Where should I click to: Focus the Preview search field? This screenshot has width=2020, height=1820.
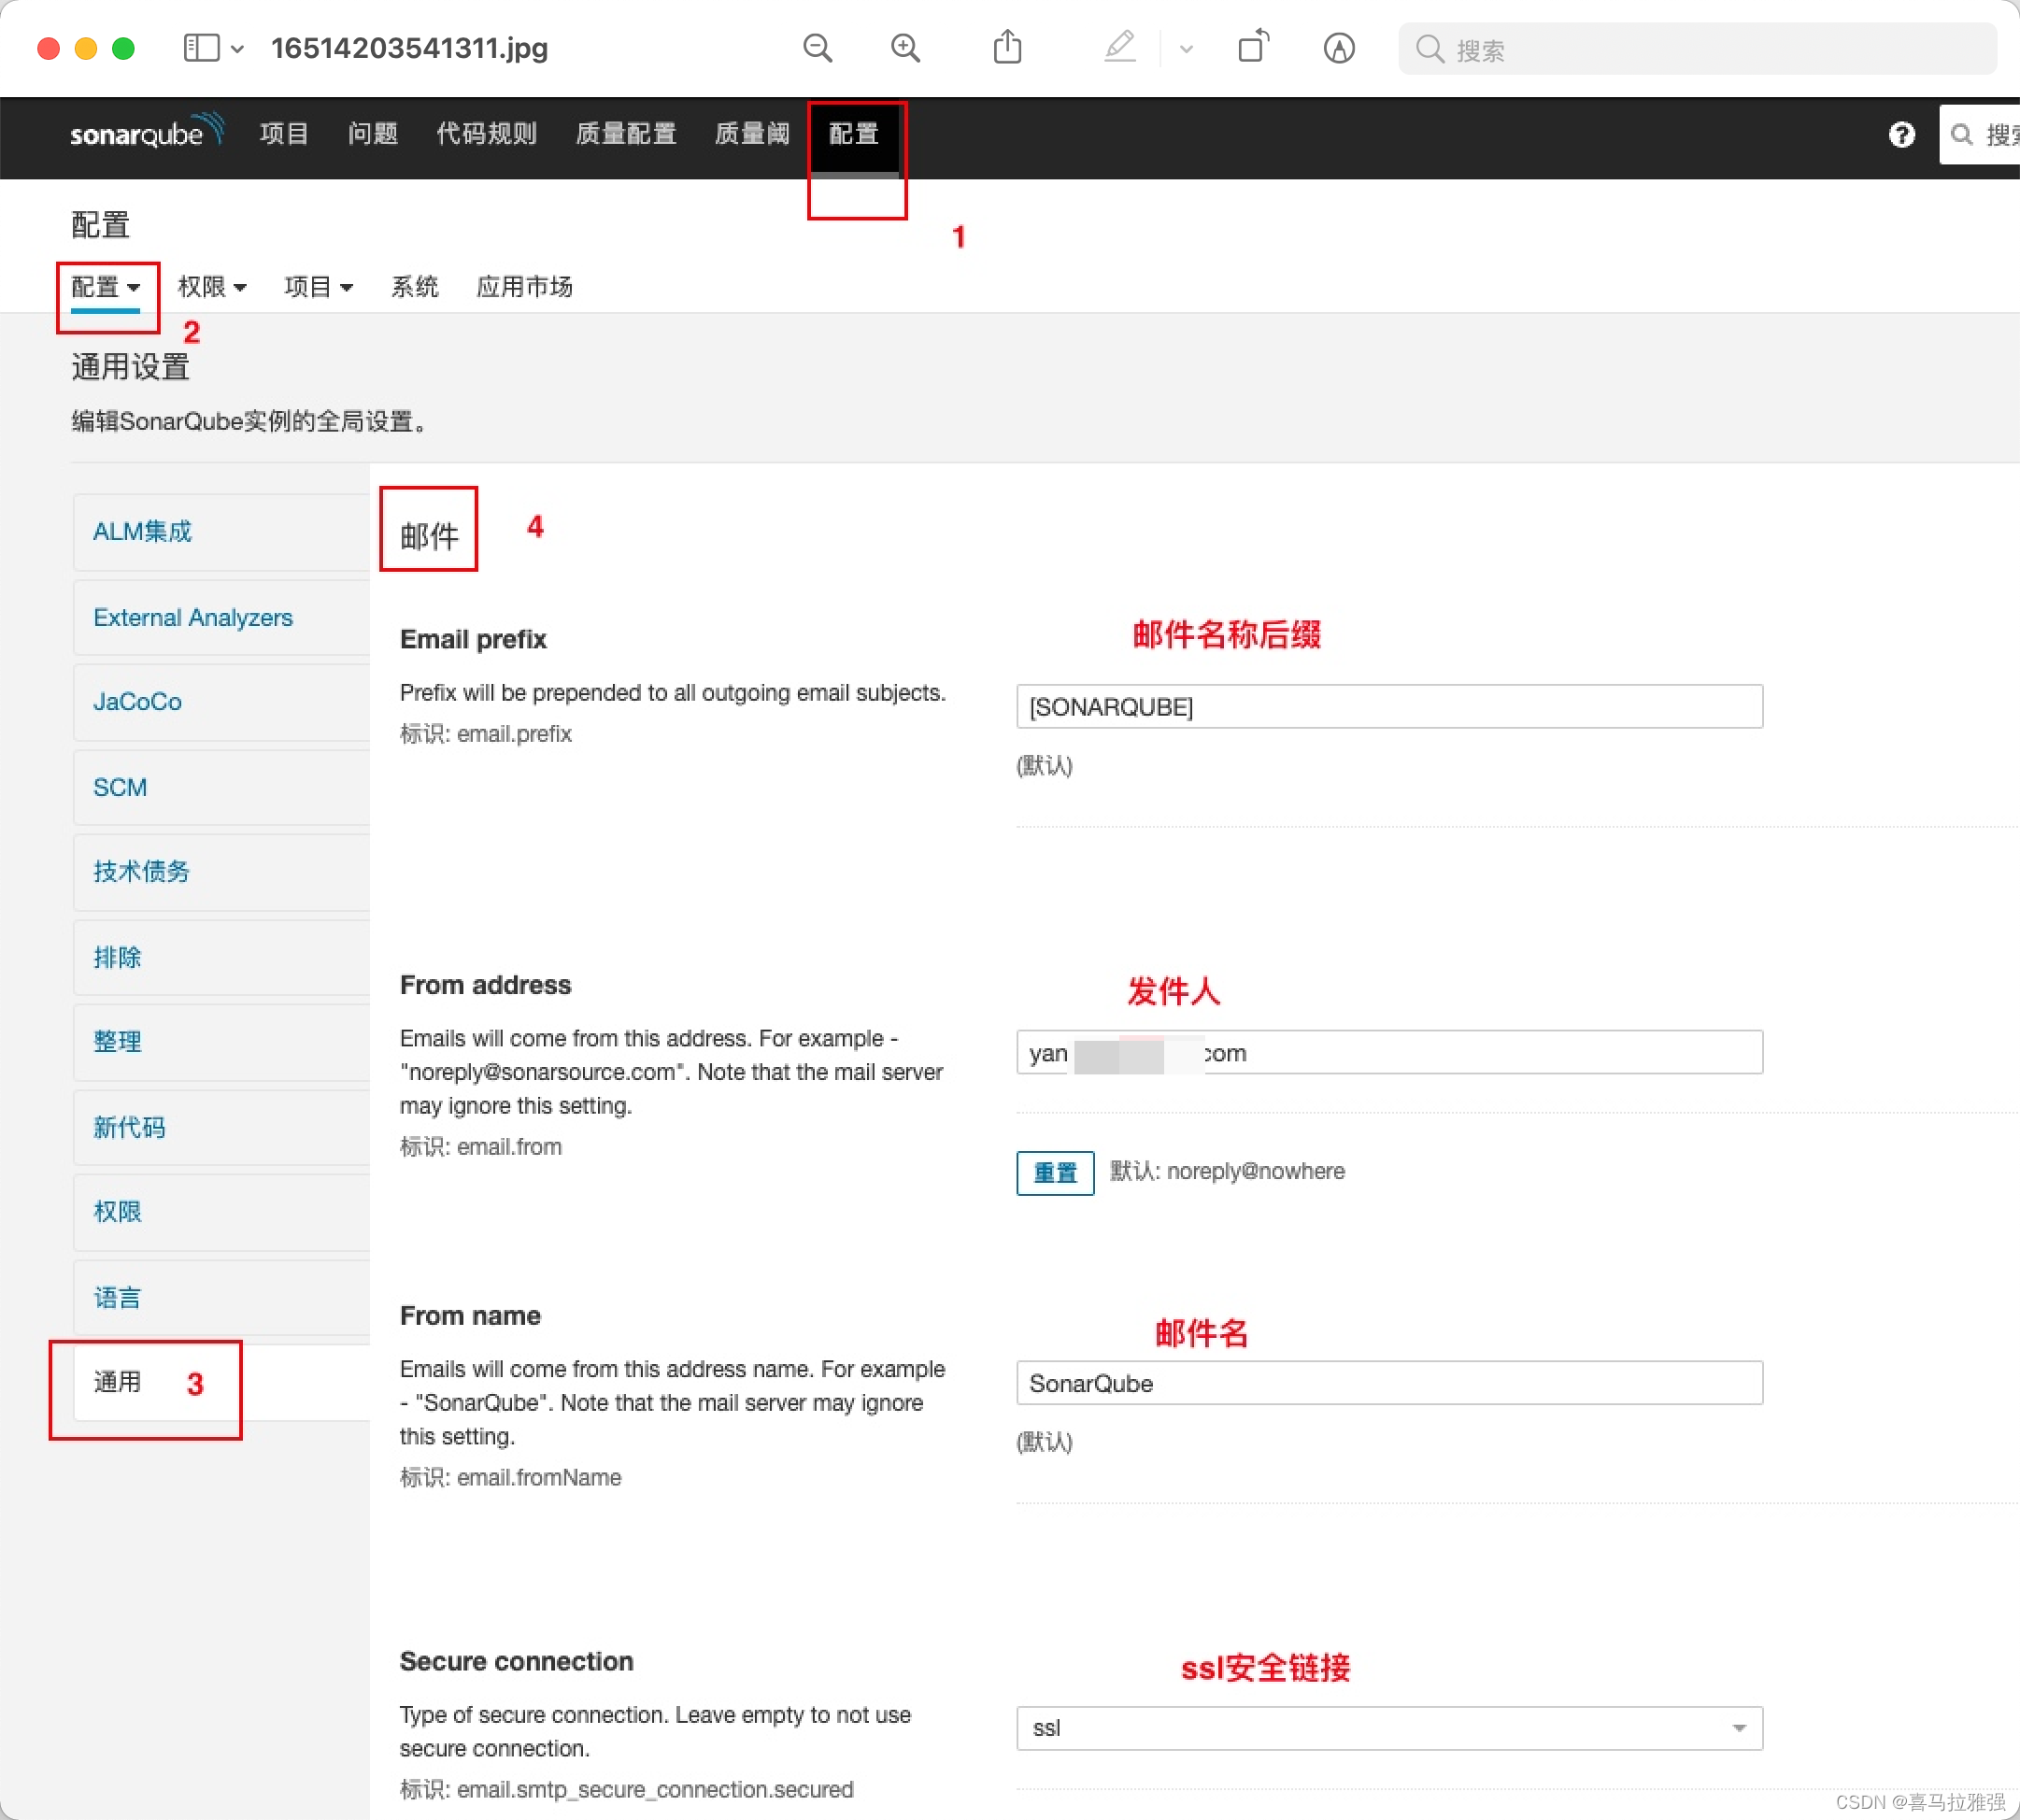pyautogui.click(x=1697, y=49)
